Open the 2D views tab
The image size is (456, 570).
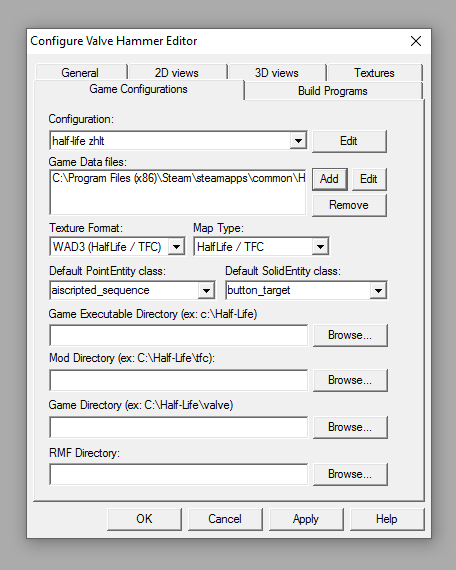(177, 72)
